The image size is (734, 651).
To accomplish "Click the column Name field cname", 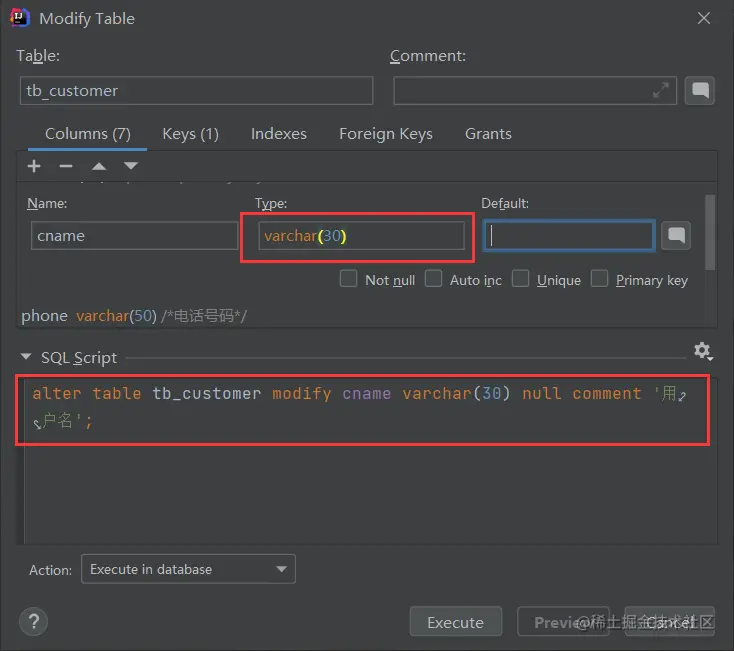I will point(134,235).
